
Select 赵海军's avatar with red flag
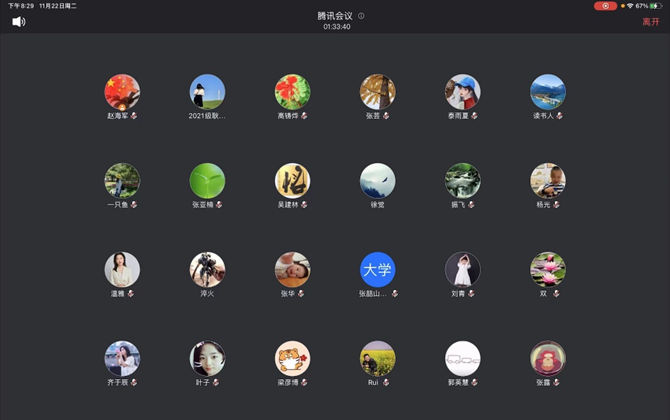point(122,92)
